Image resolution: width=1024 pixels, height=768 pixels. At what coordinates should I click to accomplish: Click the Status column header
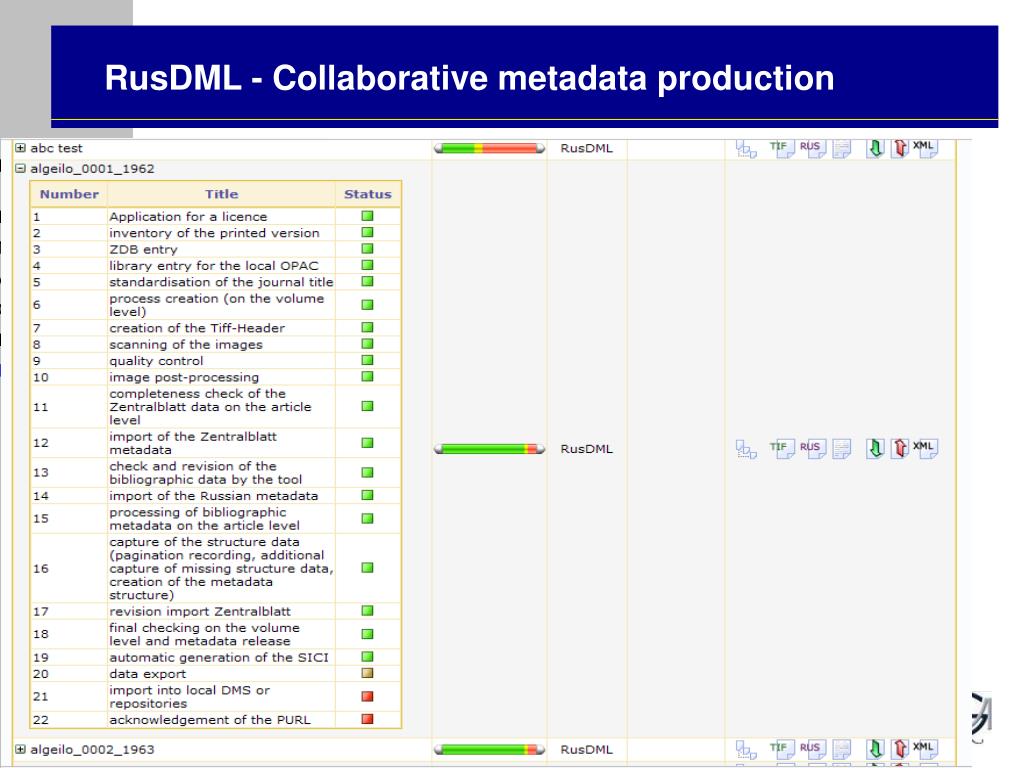pyautogui.click(x=368, y=194)
